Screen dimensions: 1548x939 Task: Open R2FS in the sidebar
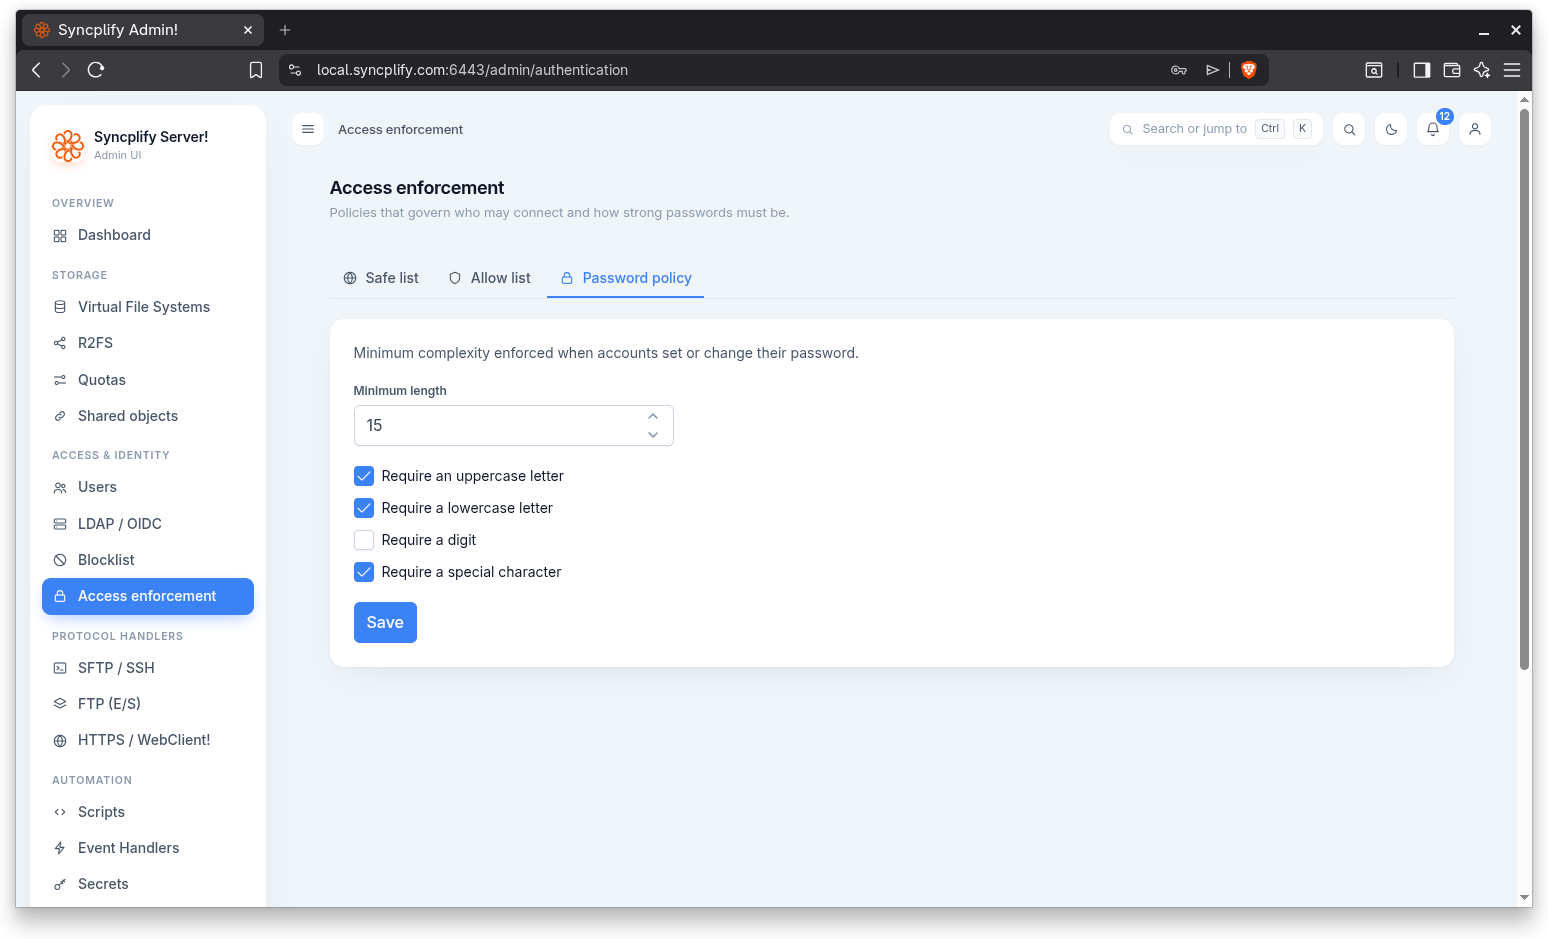[x=148, y=343]
